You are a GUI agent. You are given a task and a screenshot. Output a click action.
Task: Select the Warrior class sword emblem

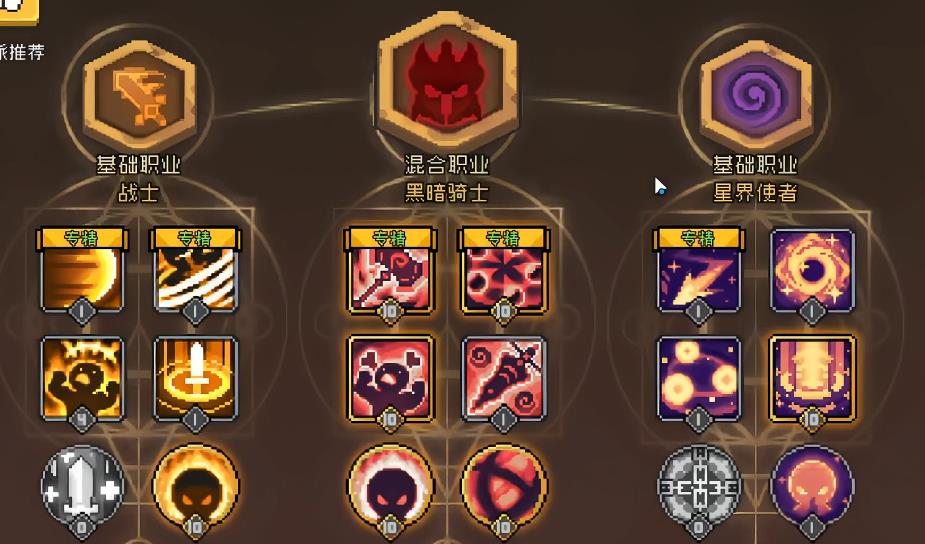tap(139, 96)
